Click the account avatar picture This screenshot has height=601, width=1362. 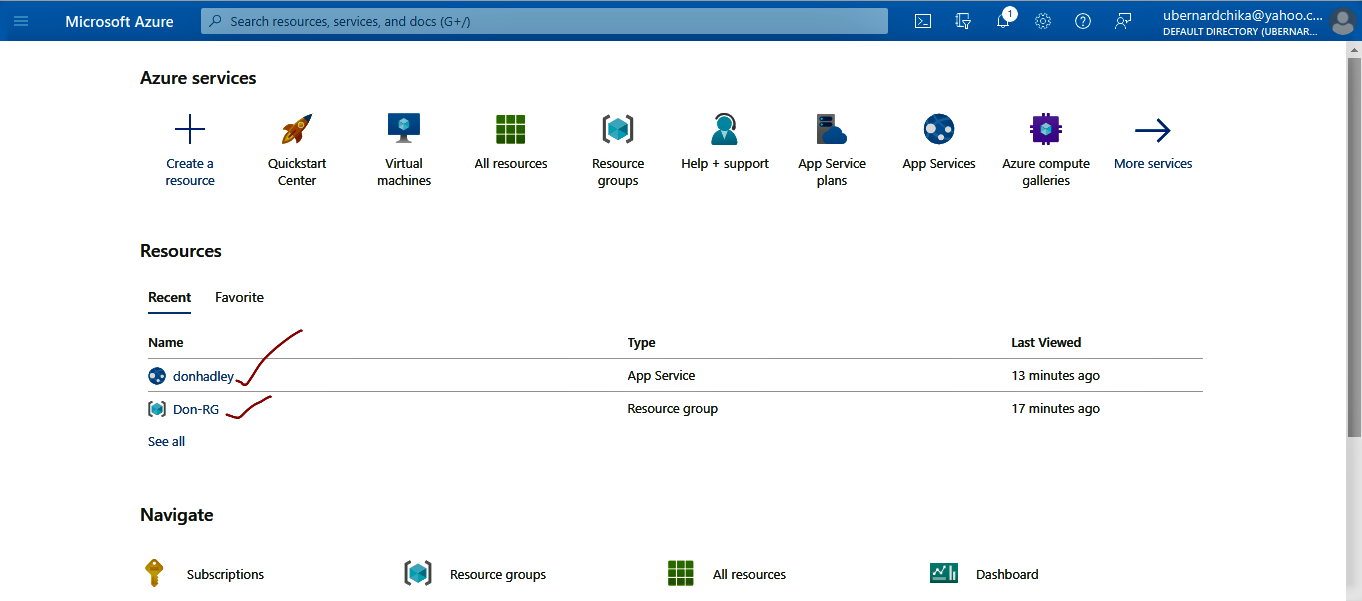click(x=1343, y=21)
